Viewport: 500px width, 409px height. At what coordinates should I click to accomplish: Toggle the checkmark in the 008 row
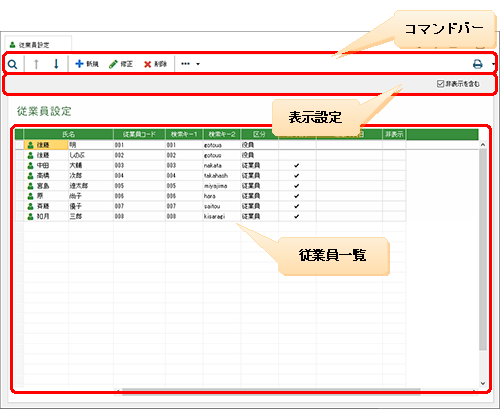(297, 216)
